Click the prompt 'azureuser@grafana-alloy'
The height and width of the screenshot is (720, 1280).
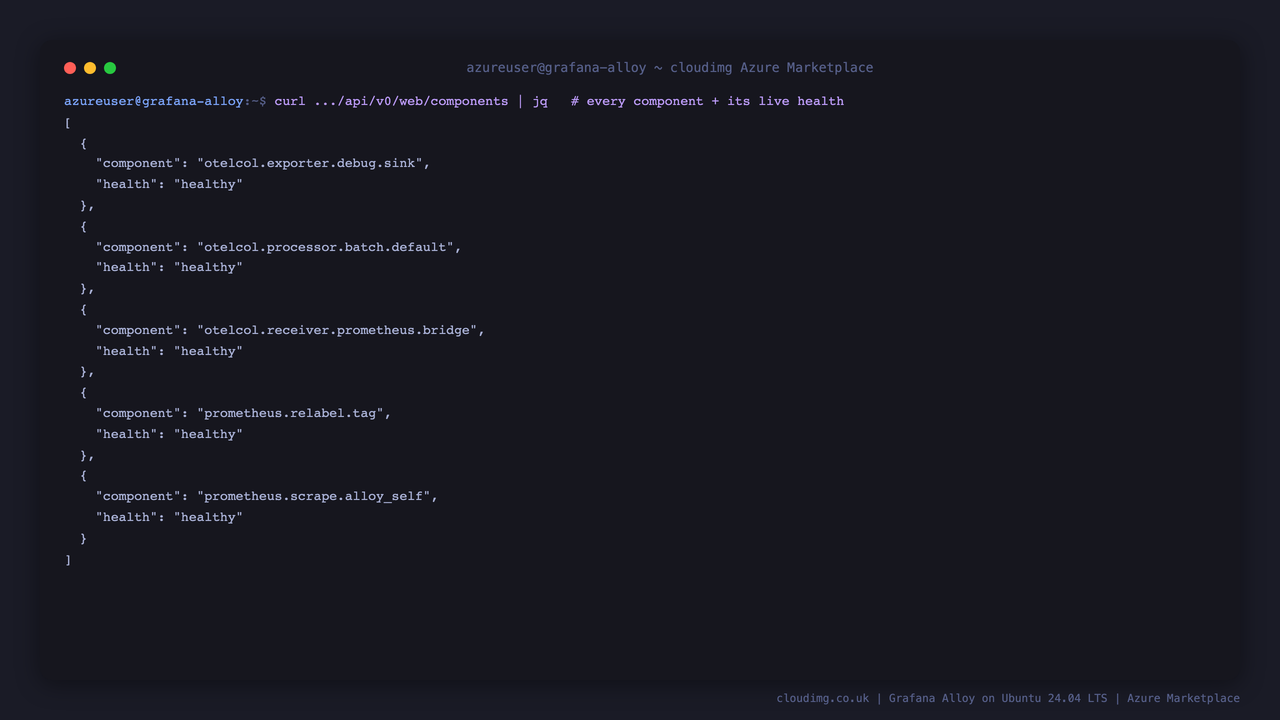click(154, 101)
